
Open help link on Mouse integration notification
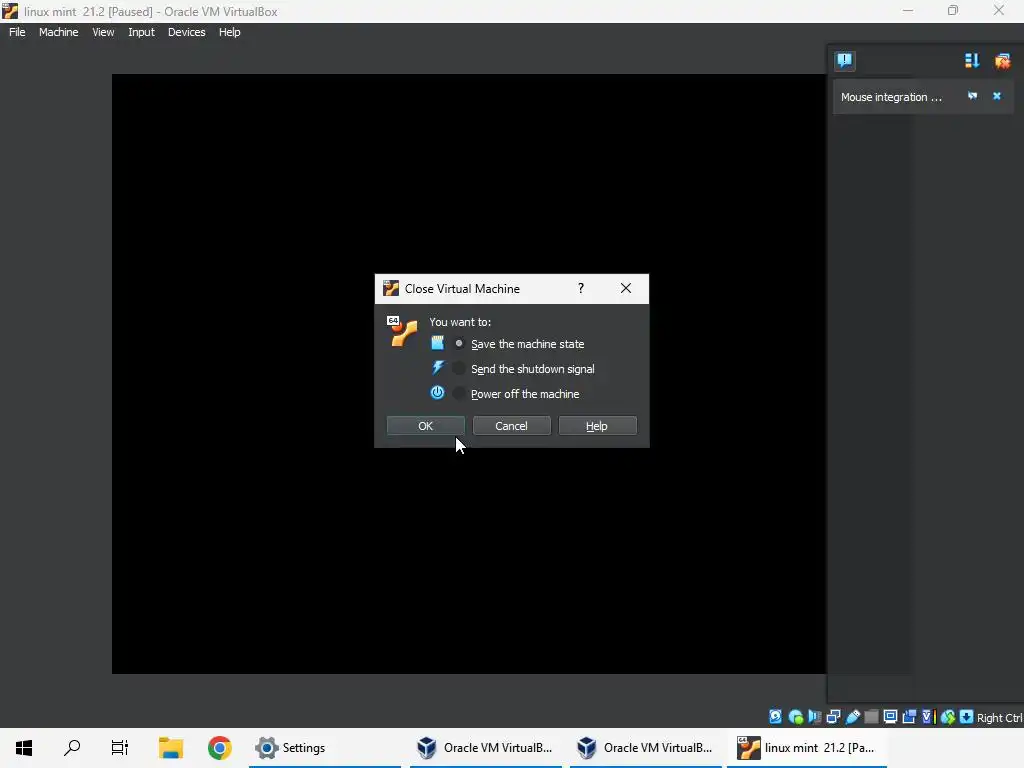pos(972,96)
